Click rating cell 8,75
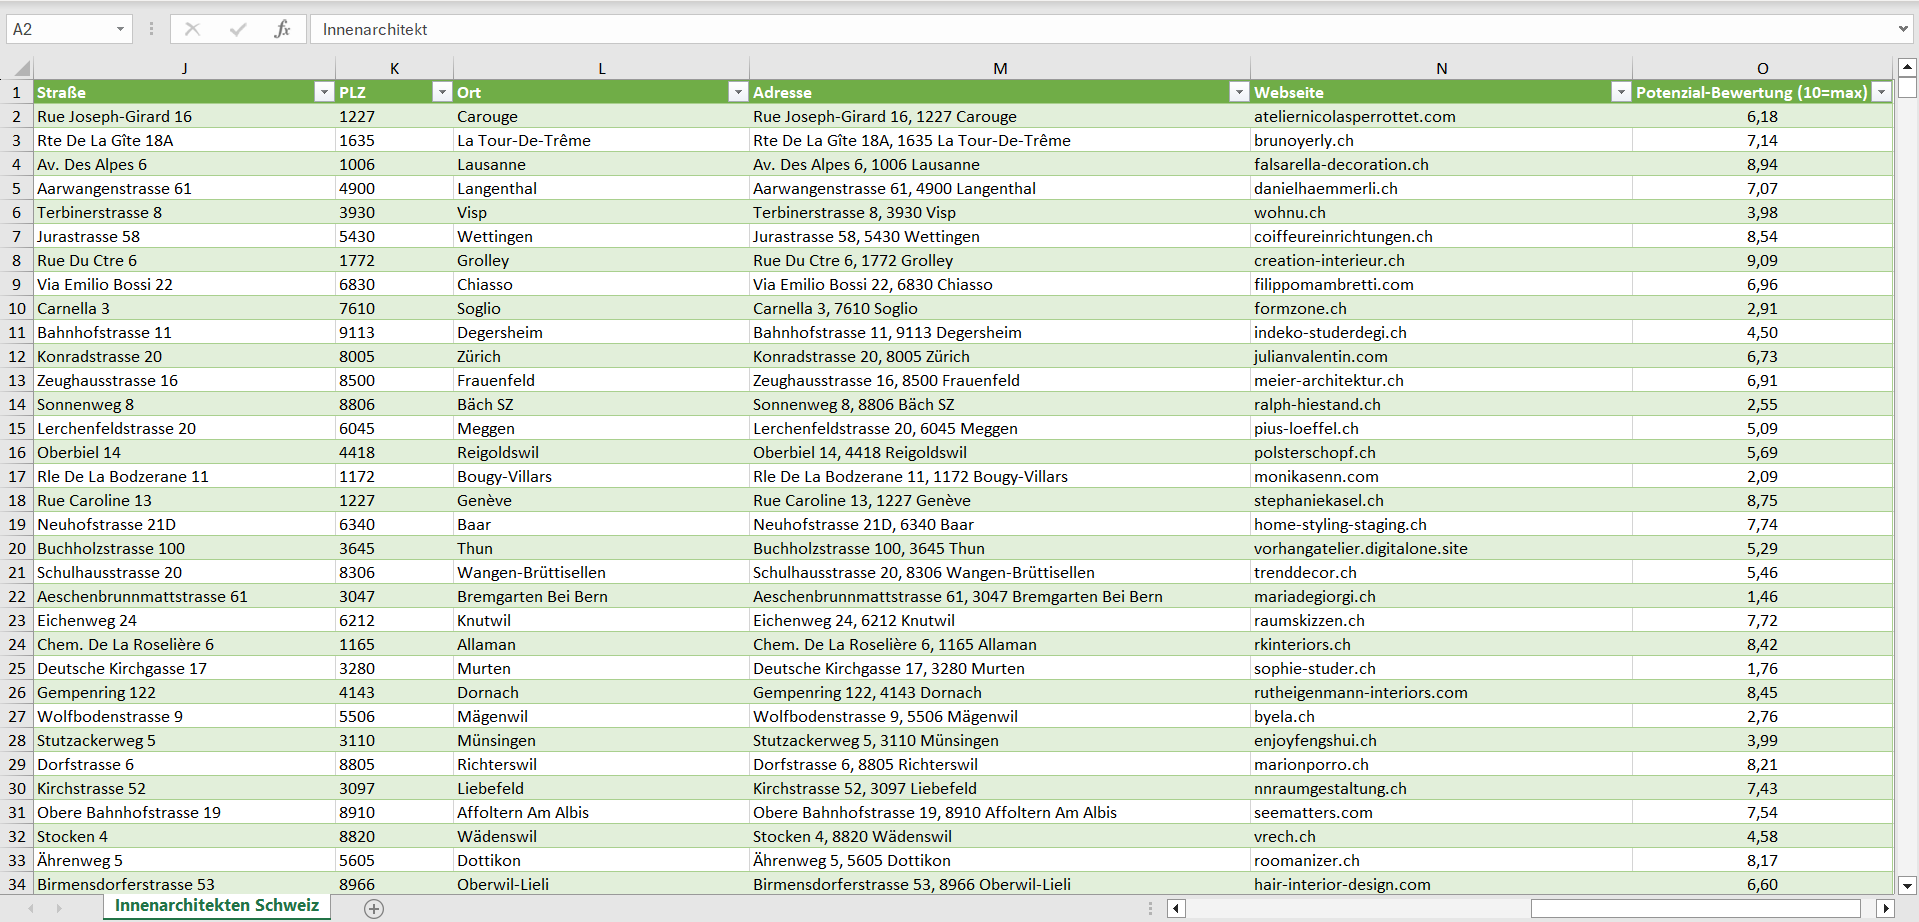Image resolution: width=1919 pixels, height=922 pixels. point(1763,500)
